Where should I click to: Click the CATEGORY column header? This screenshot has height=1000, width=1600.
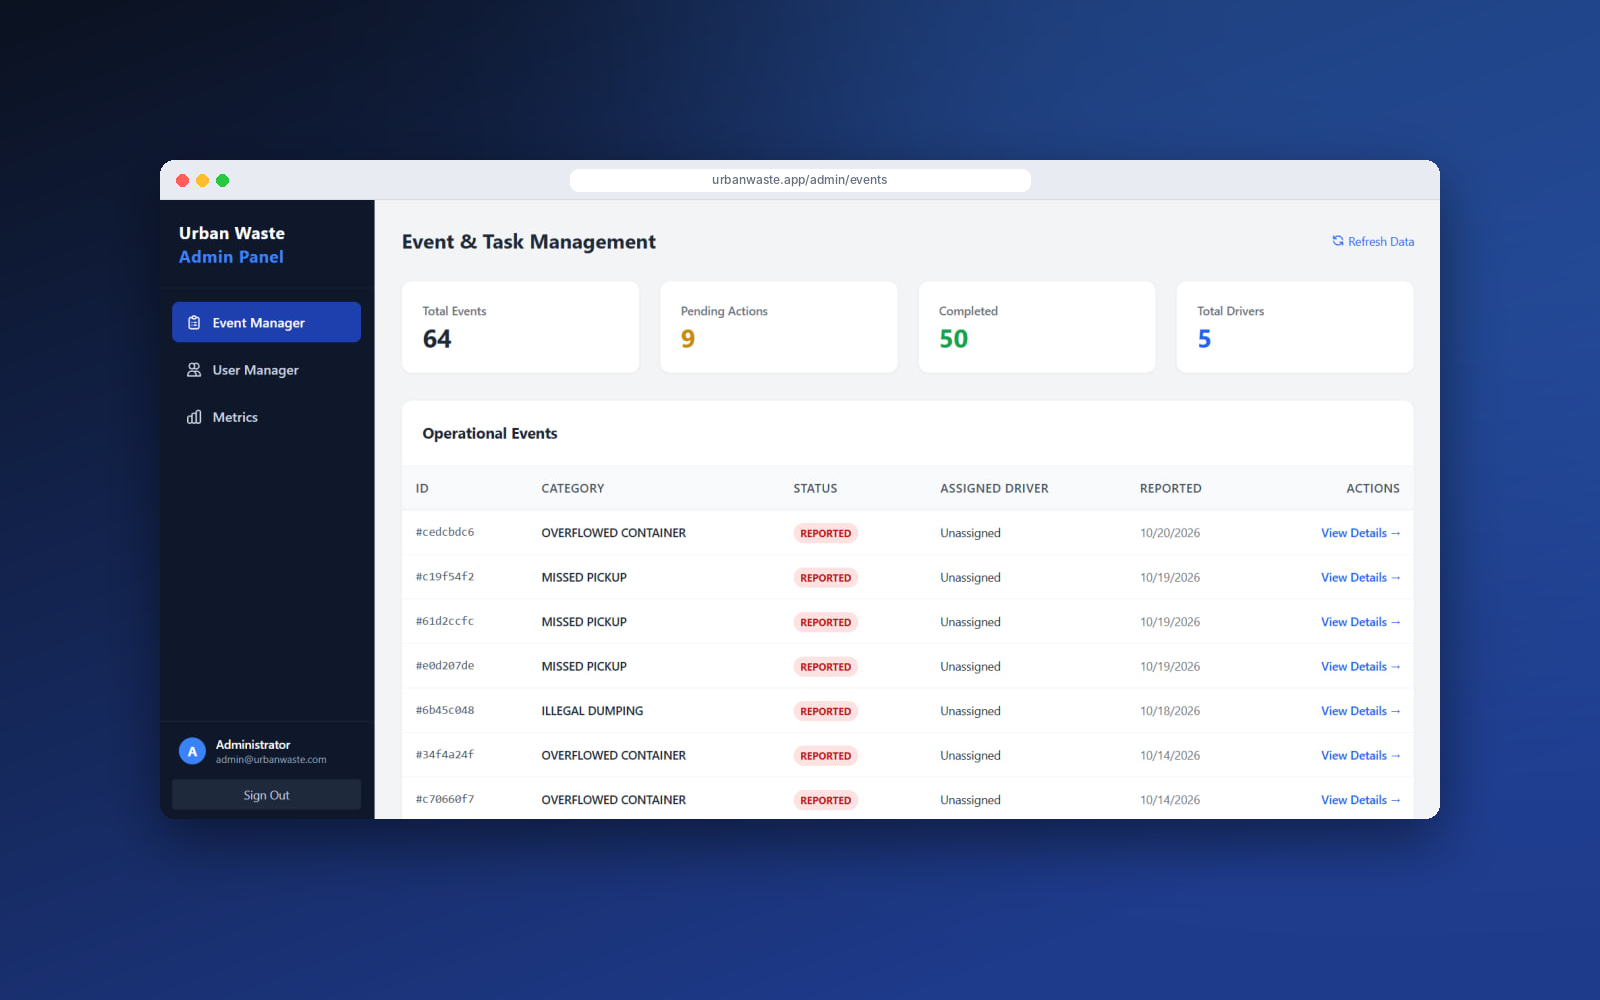click(573, 488)
